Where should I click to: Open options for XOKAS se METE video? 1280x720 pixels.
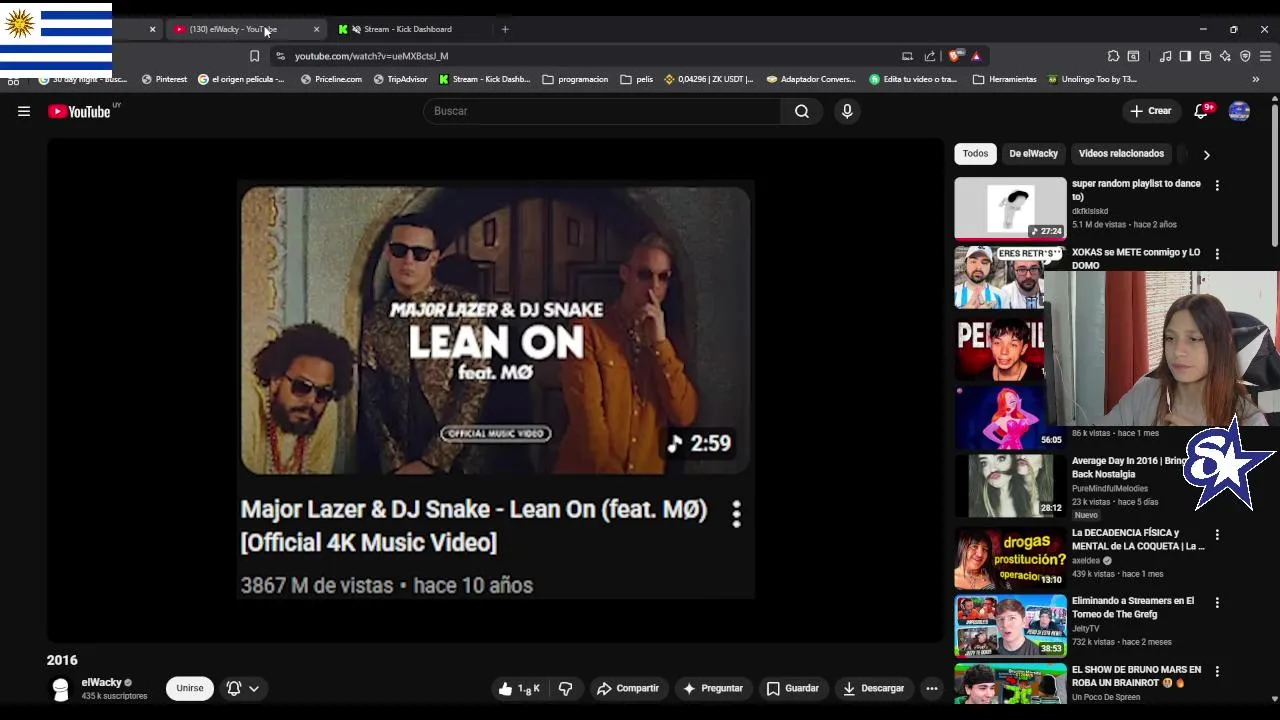(1217, 254)
